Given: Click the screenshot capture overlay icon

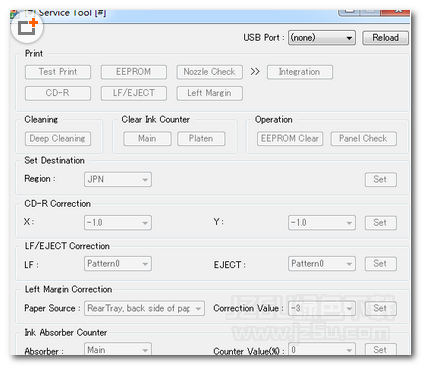Looking at the screenshot, I should pos(27,27).
